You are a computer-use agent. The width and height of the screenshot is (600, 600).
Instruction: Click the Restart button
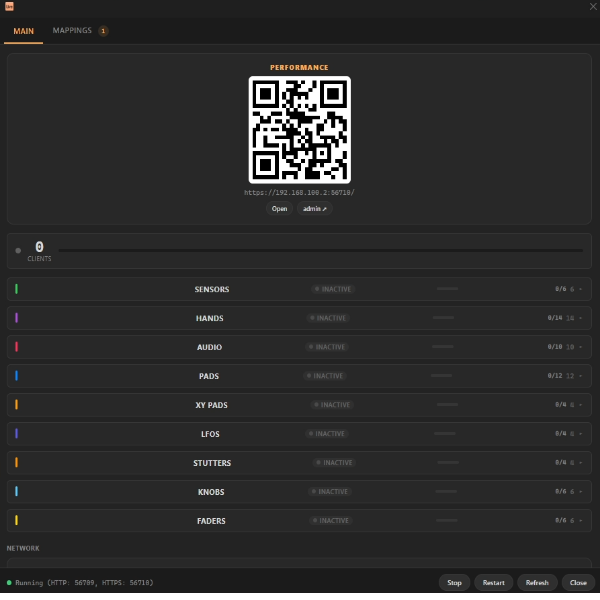[x=493, y=582]
